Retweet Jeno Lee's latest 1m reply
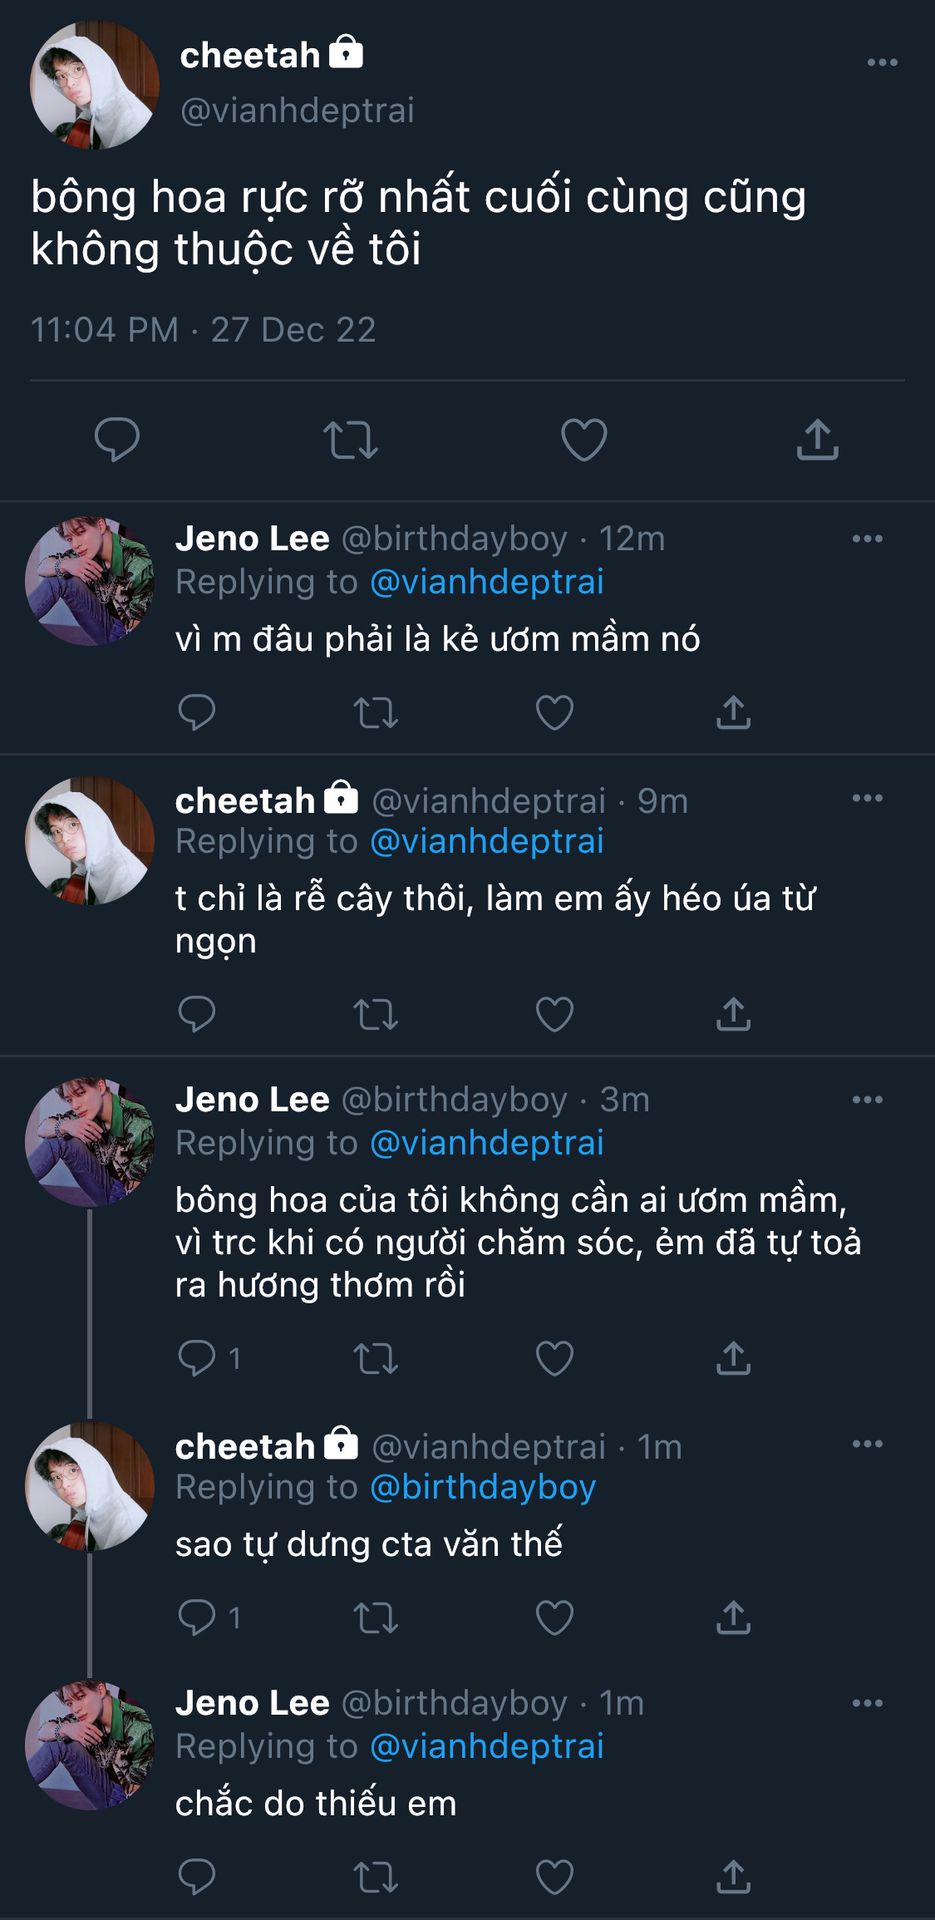 pos(376,1878)
